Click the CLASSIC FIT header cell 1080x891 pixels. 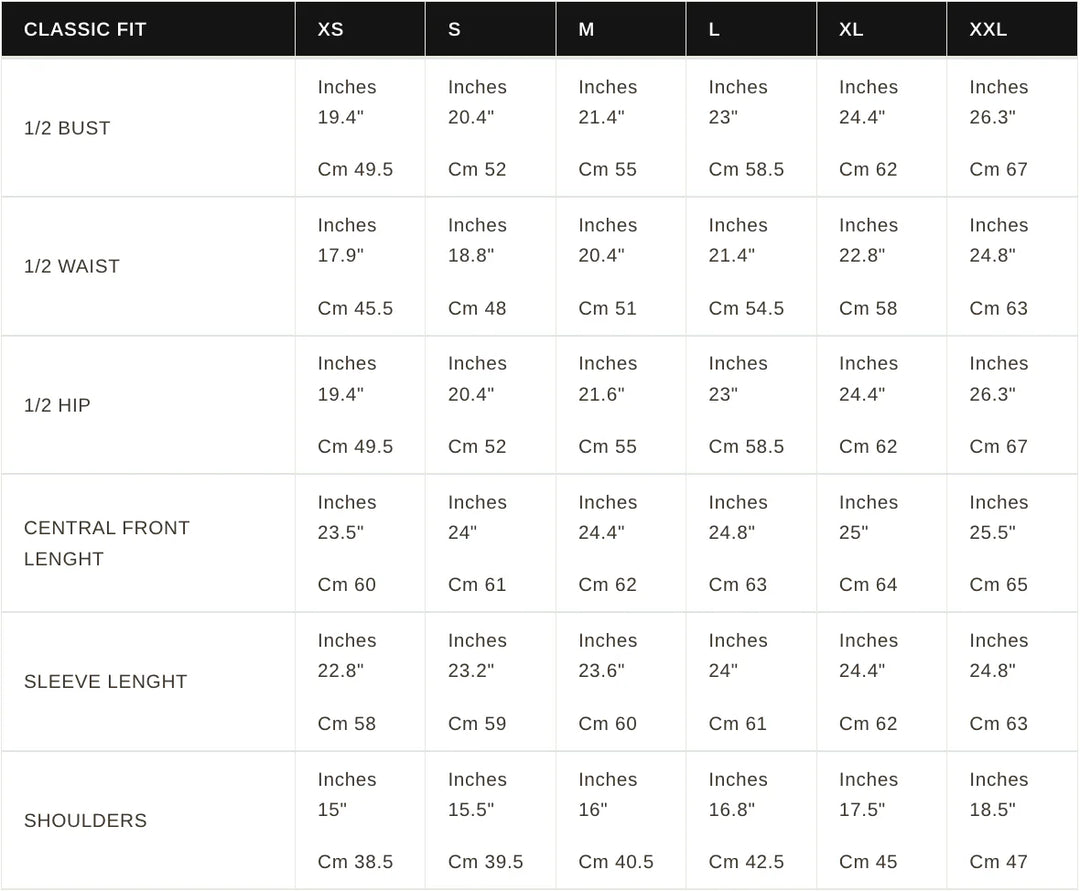[x=85, y=29]
